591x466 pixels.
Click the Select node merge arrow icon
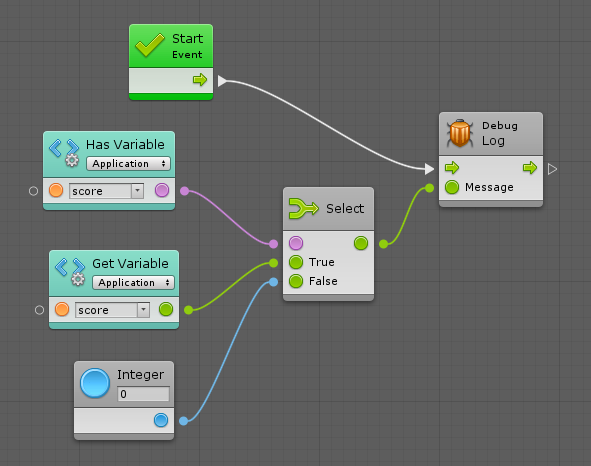[303, 208]
